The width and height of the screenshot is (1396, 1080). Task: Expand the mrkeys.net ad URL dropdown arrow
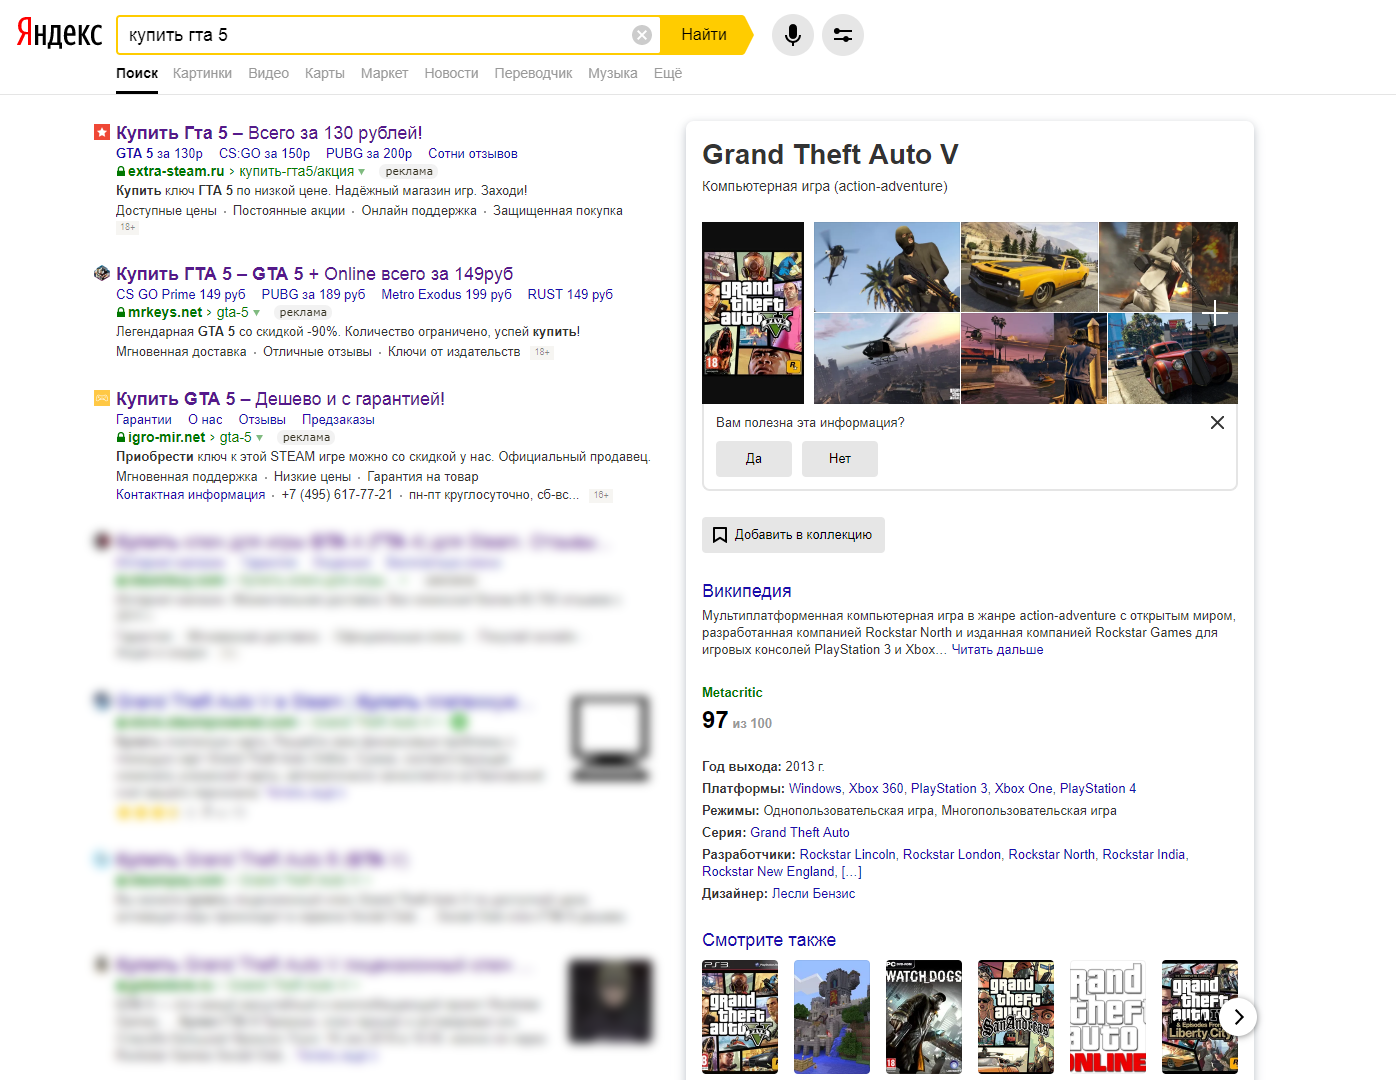click(x=257, y=313)
